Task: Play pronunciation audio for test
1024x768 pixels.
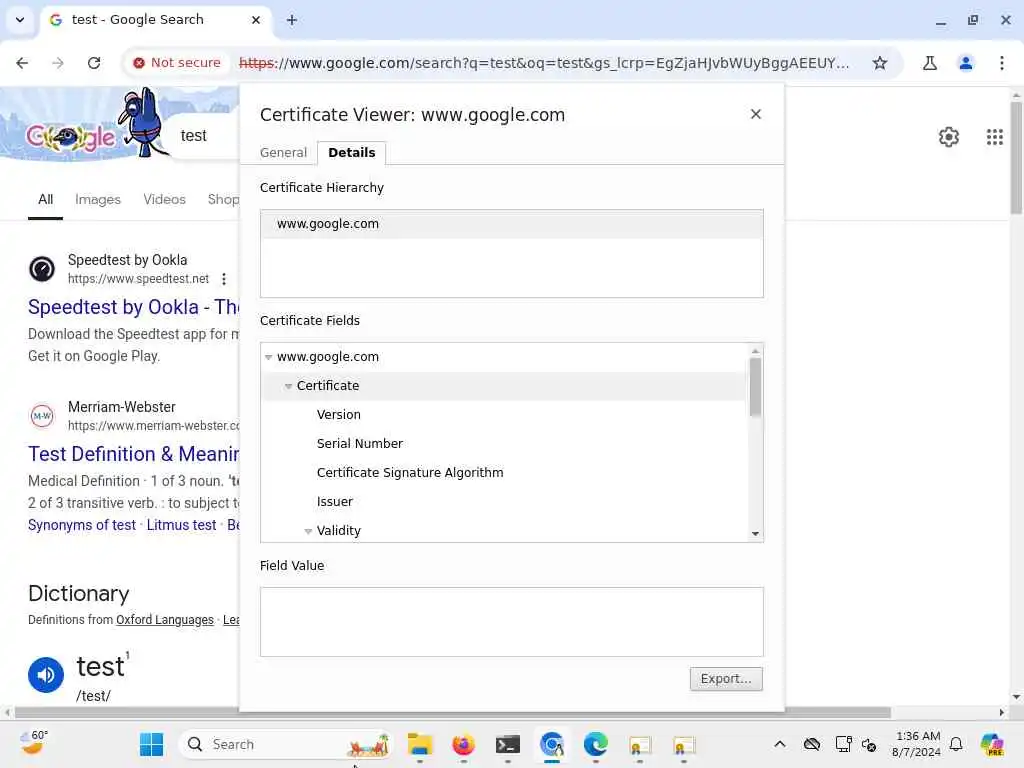Action: 46,675
